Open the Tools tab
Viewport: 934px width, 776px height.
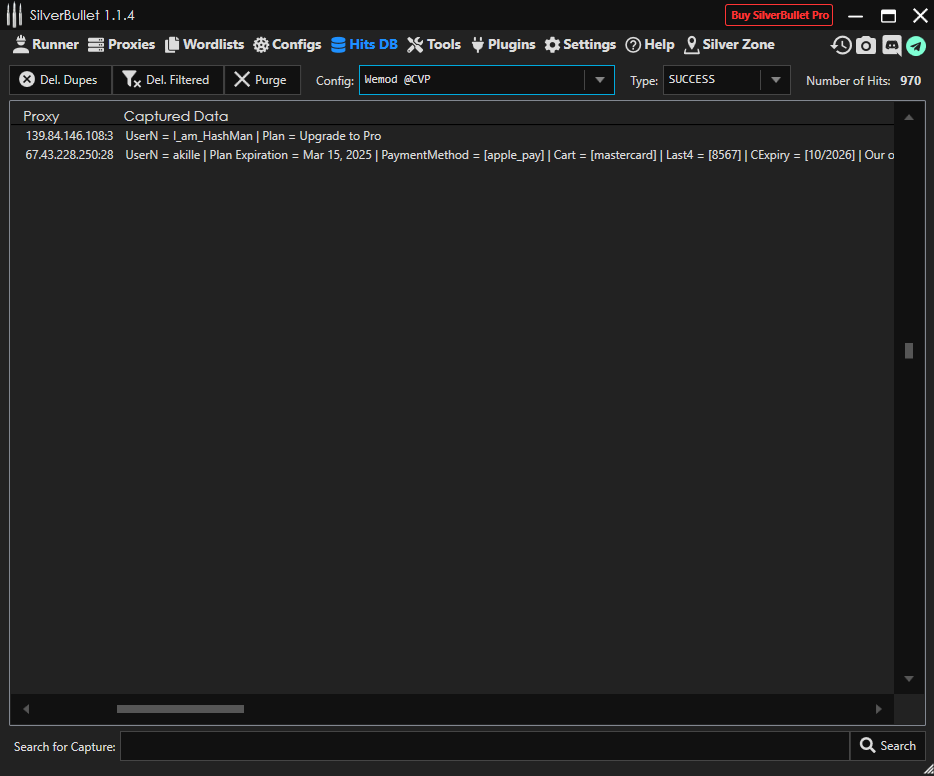(434, 45)
